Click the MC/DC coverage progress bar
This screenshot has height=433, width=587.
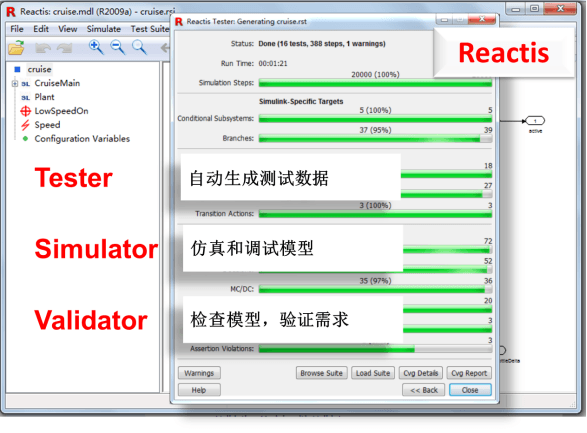coord(375,289)
